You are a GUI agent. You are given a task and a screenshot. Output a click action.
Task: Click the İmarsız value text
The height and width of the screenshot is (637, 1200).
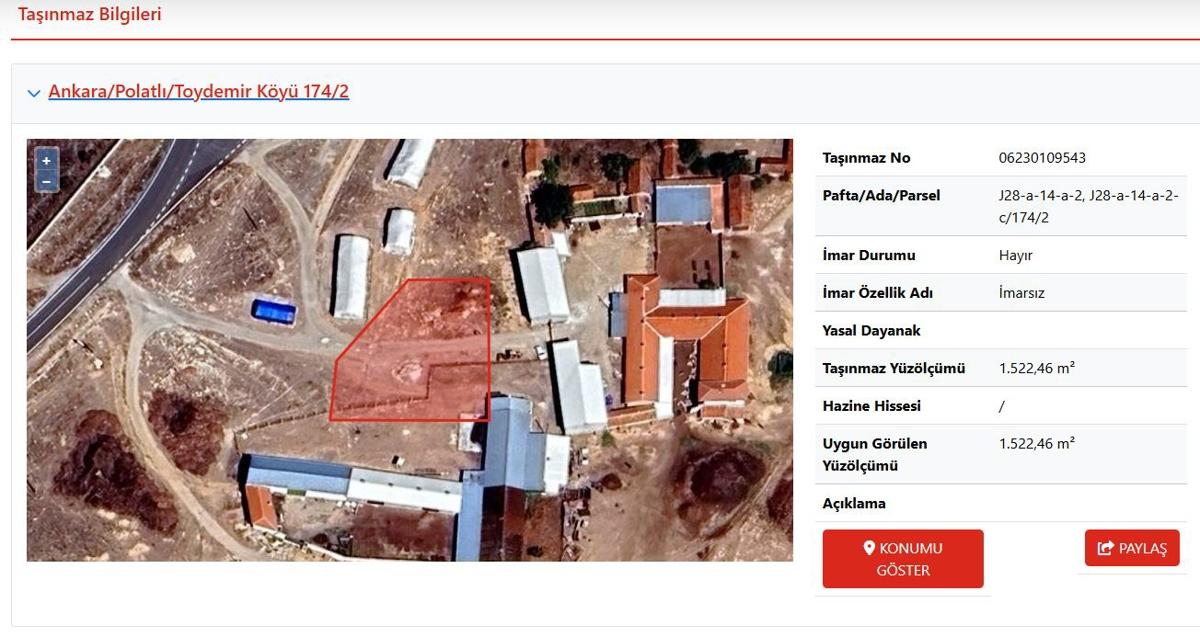pos(1022,293)
